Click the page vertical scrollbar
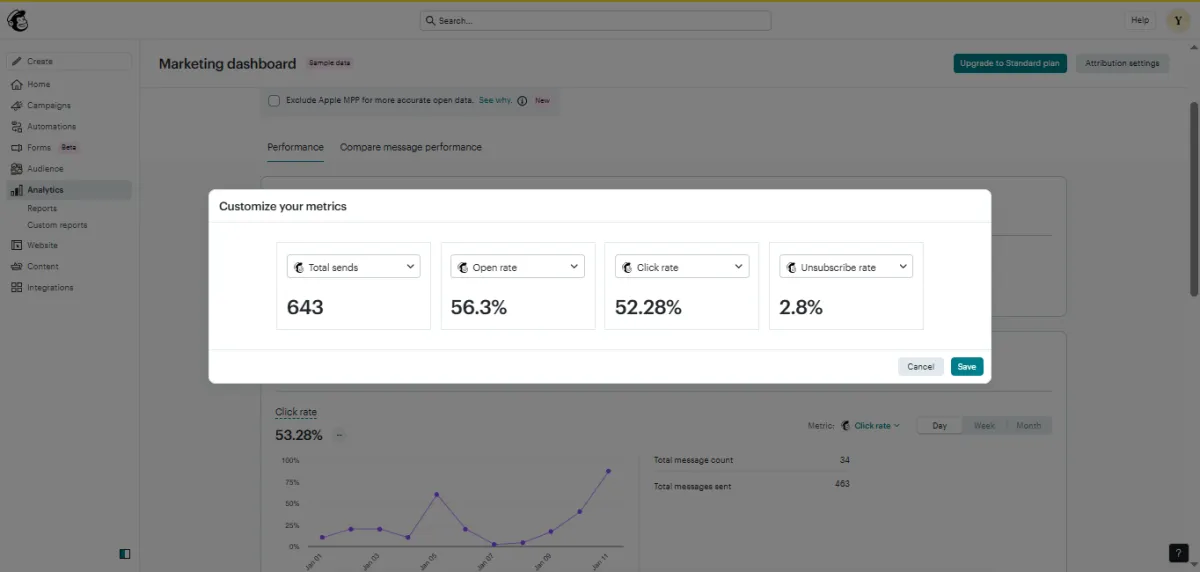This screenshot has width=1200, height=572. 1194,198
